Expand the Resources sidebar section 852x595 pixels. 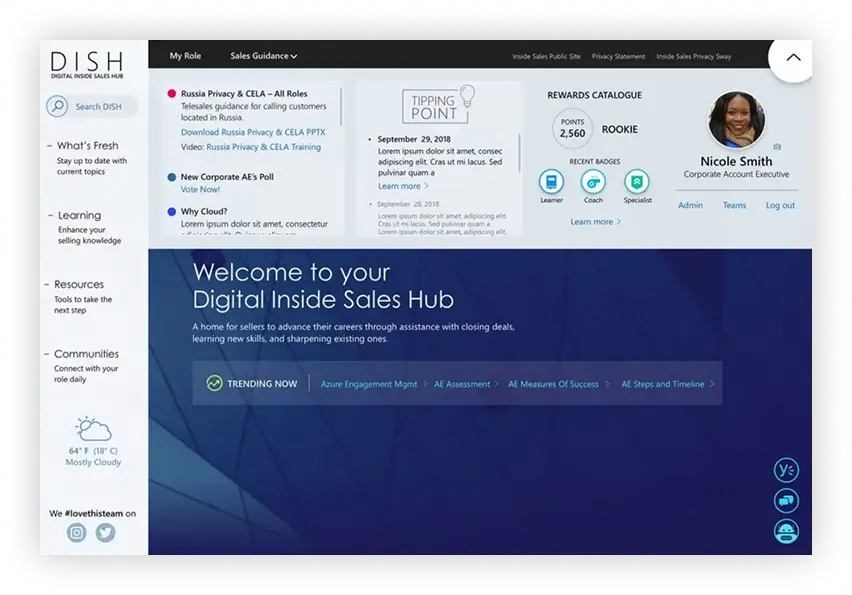[x=79, y=284]
